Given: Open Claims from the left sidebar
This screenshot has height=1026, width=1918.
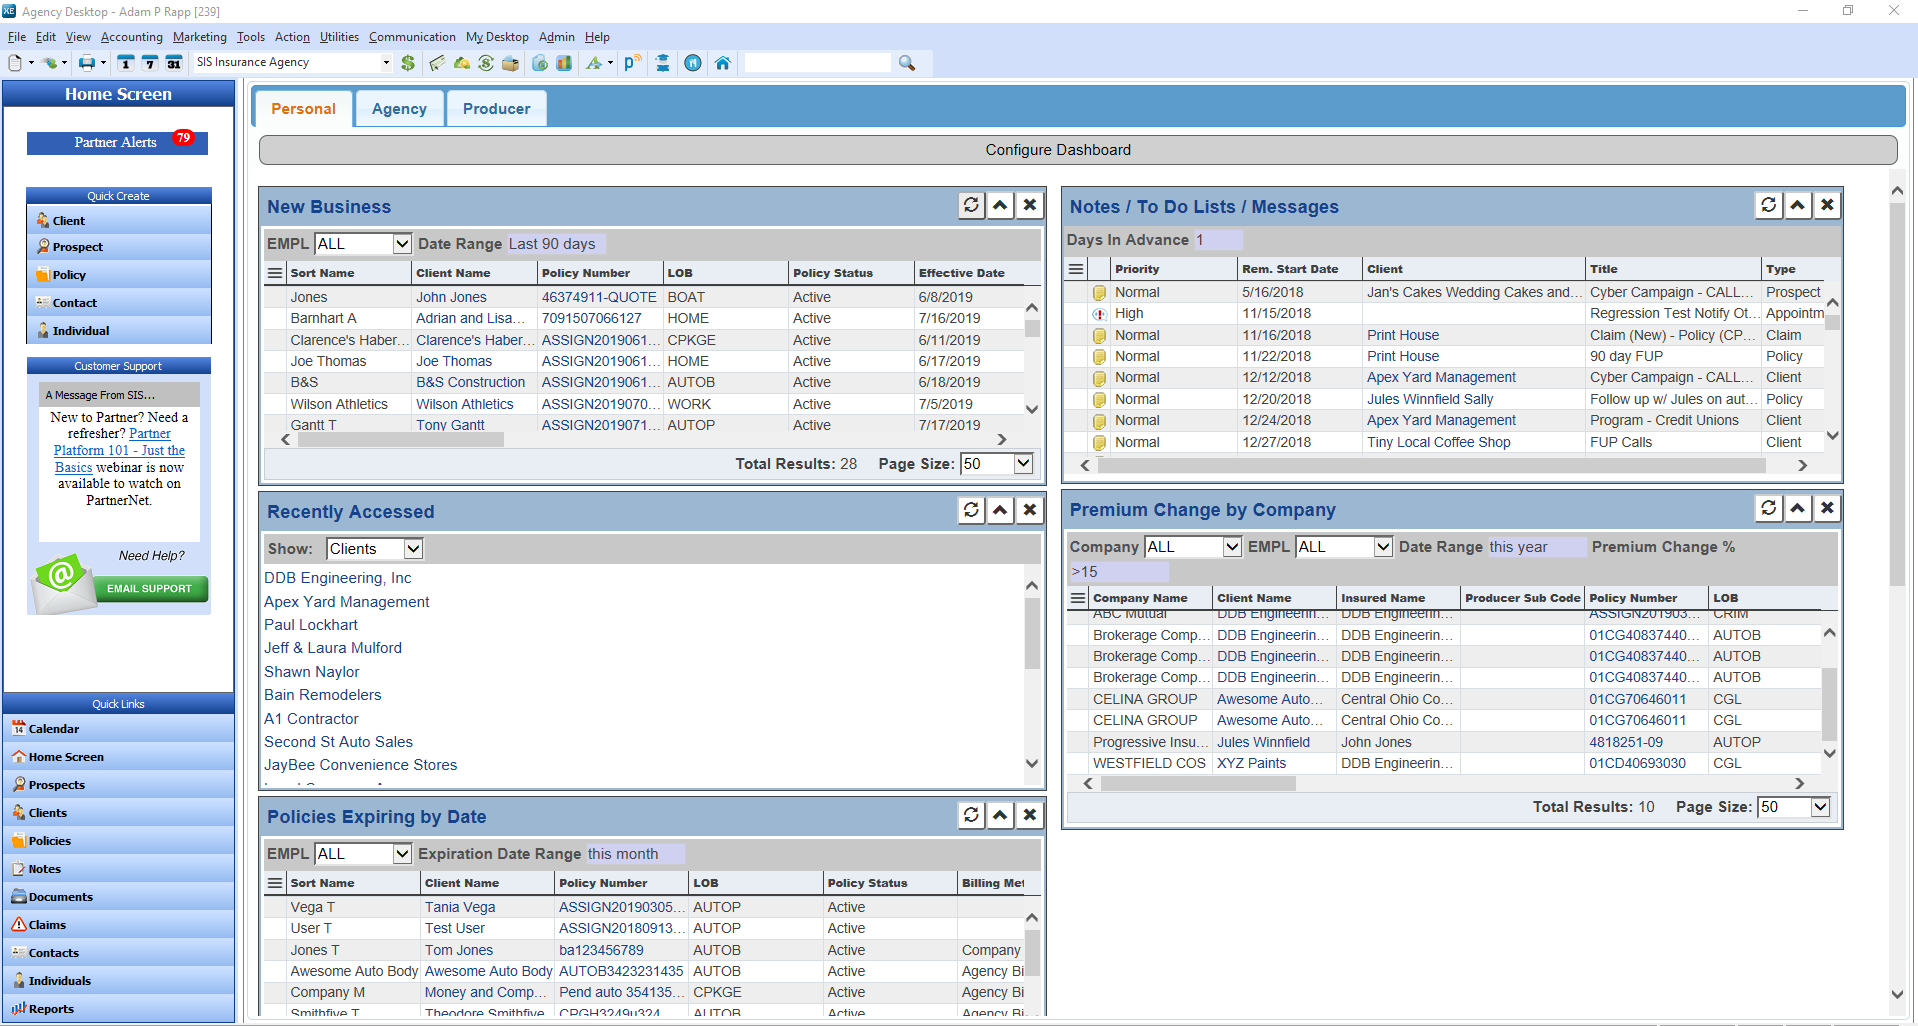Looking at the screenshot, I should coord(46,924).
